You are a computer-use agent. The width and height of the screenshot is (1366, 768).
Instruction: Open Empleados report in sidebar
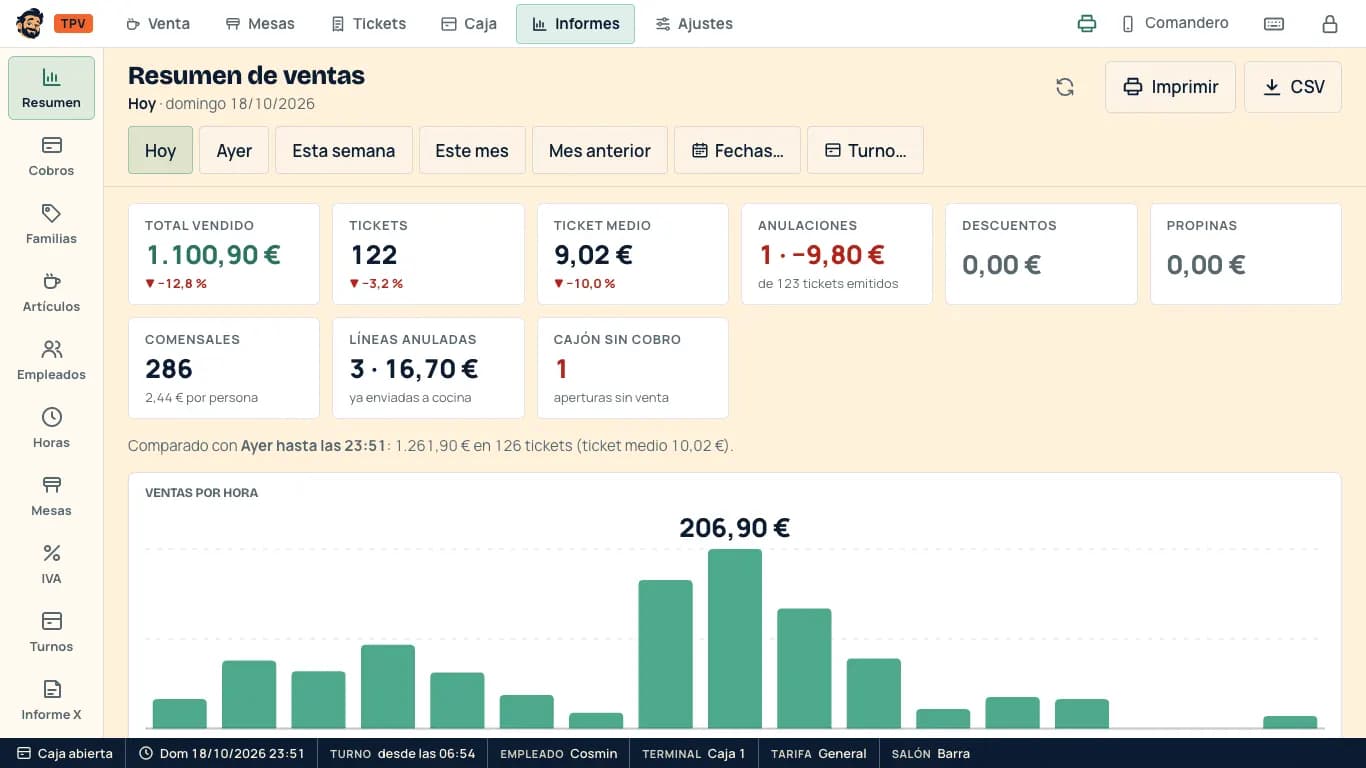pos(51,360)
